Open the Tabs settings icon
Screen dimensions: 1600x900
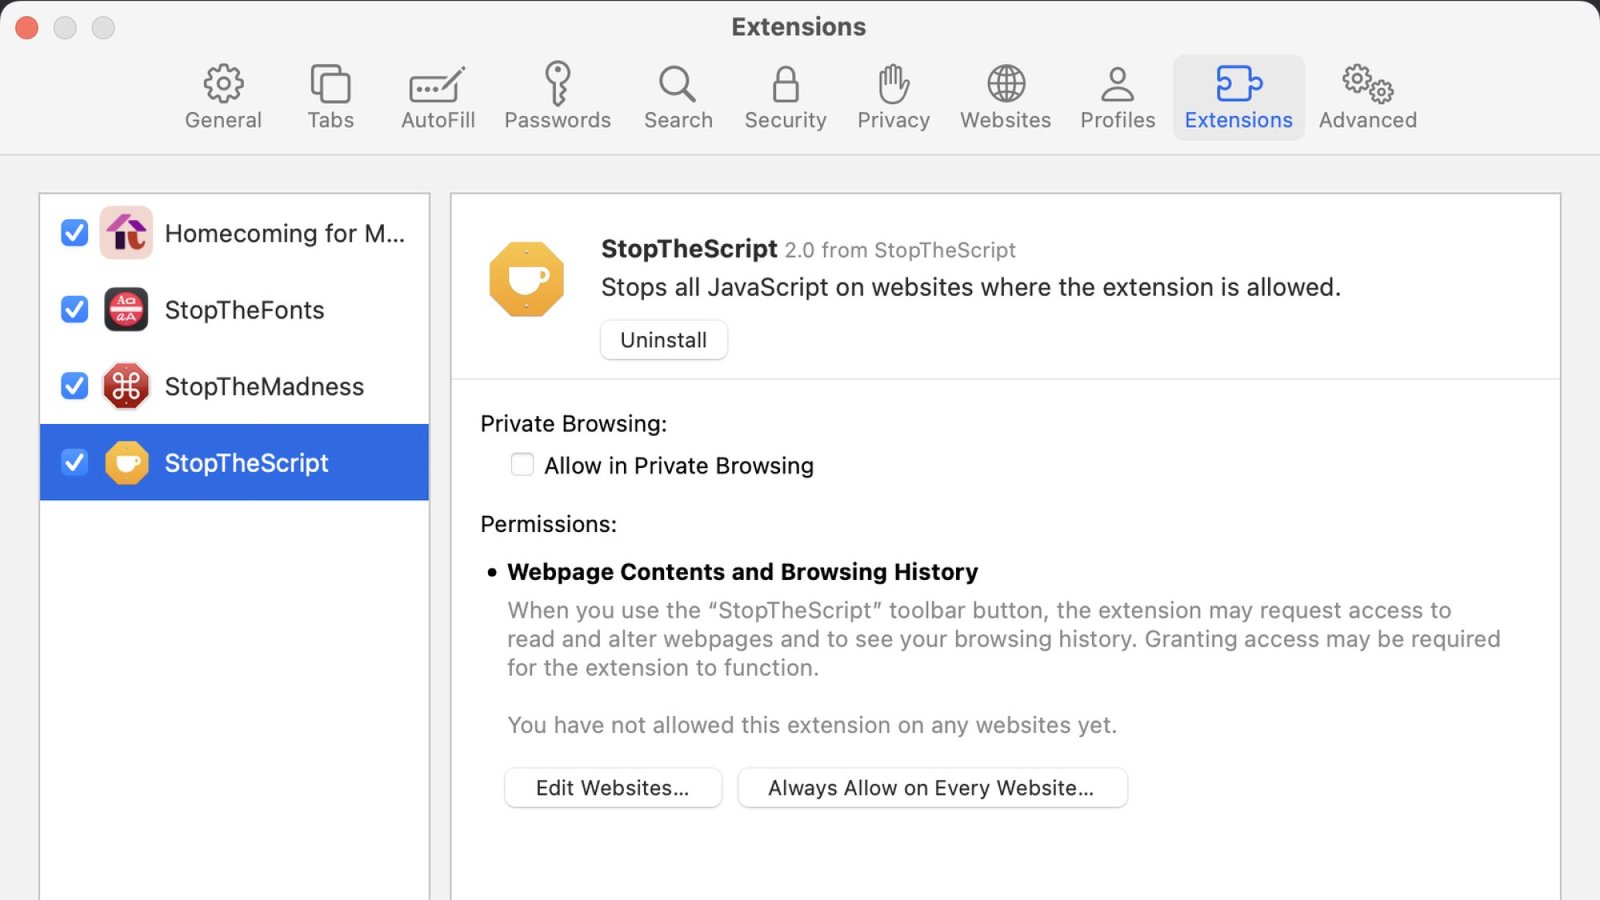click(x=330, y=84)
